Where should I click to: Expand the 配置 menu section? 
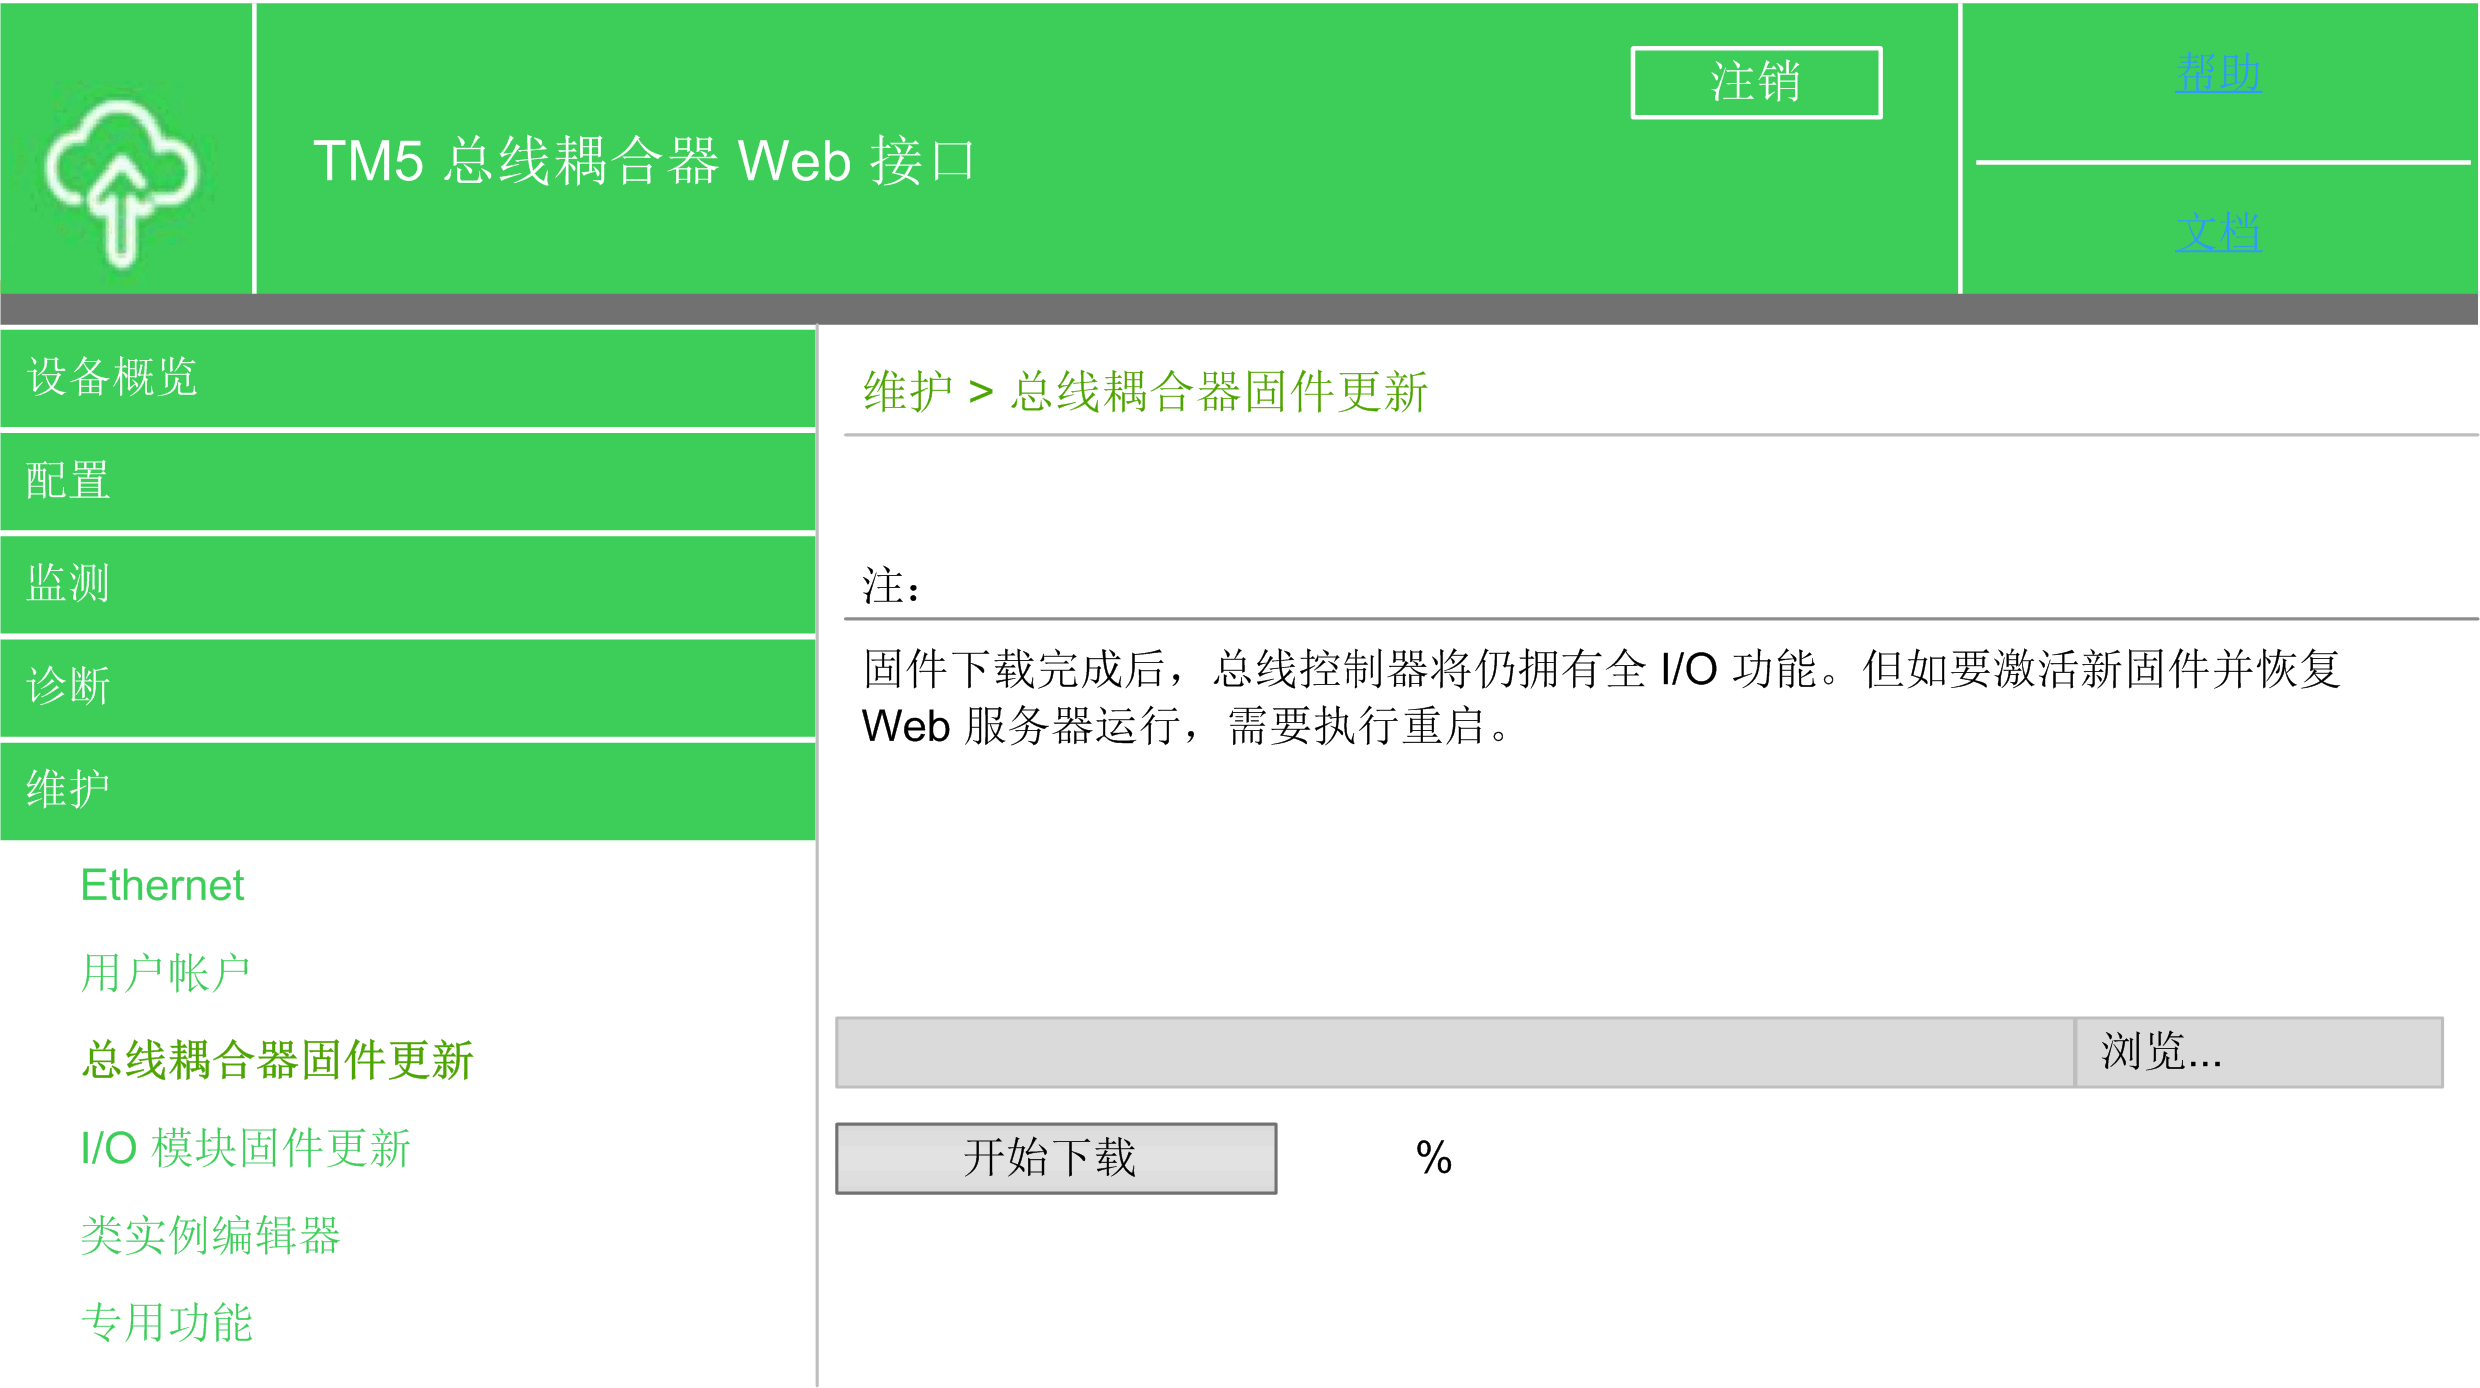408,481
